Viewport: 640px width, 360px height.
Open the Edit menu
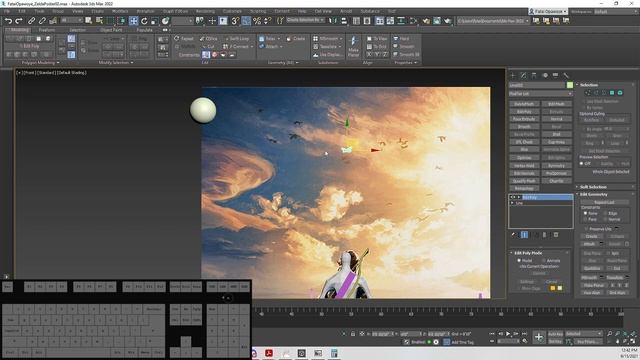(21, 11)
